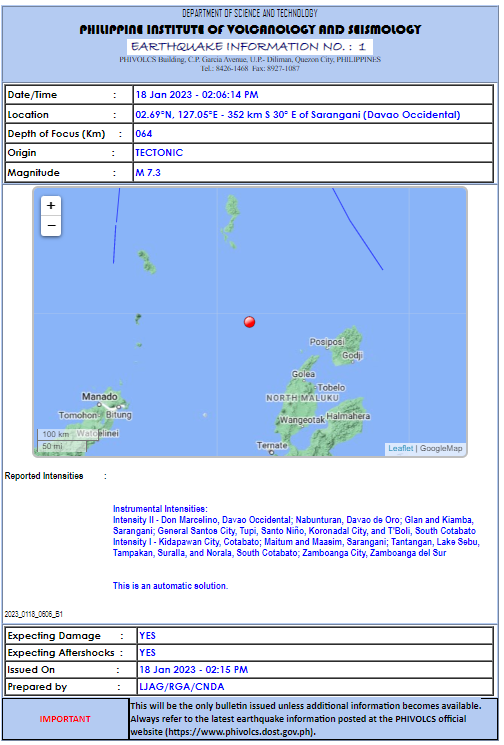Click the Origin row label
This screenshot has height=745, width=504.
22,153
